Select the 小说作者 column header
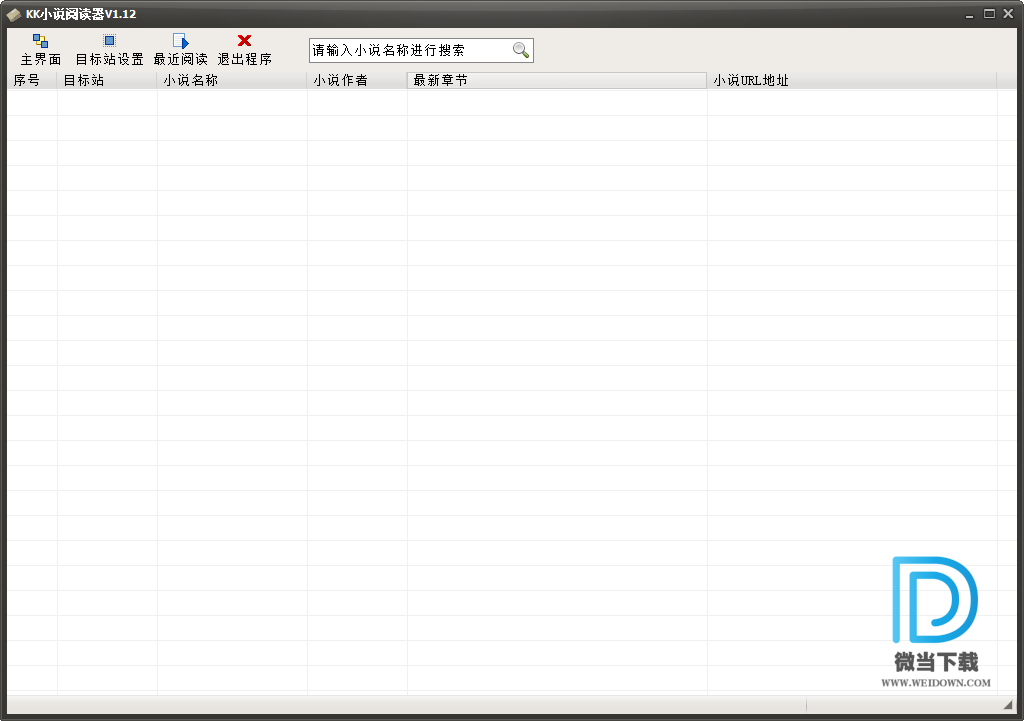Image resolution: width=1024 pixels, height=721 pixels. 357,80
